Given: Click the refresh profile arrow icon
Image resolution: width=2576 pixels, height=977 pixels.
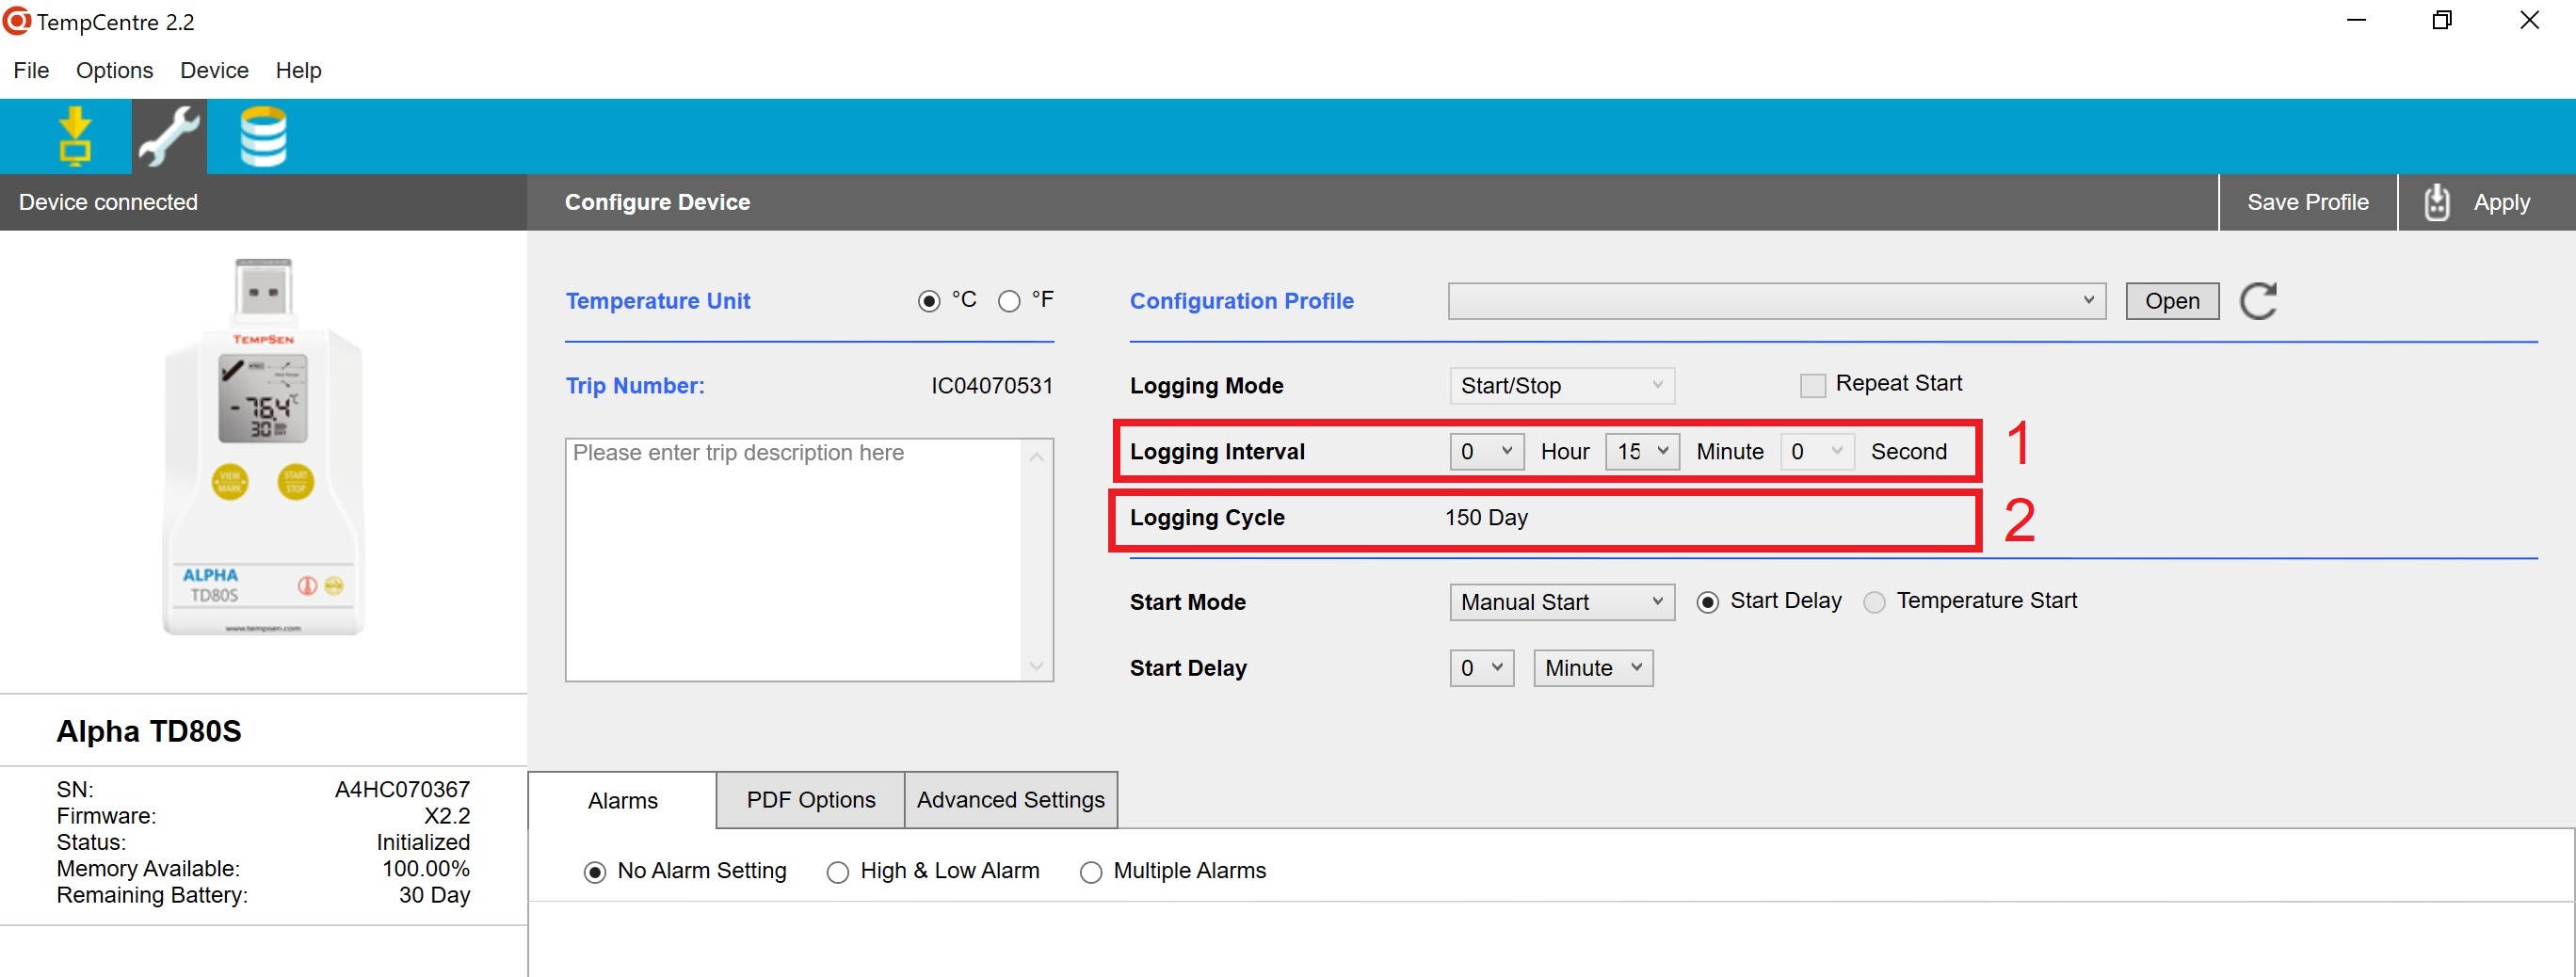Looking at the screenshot, I should point(2257,301).
